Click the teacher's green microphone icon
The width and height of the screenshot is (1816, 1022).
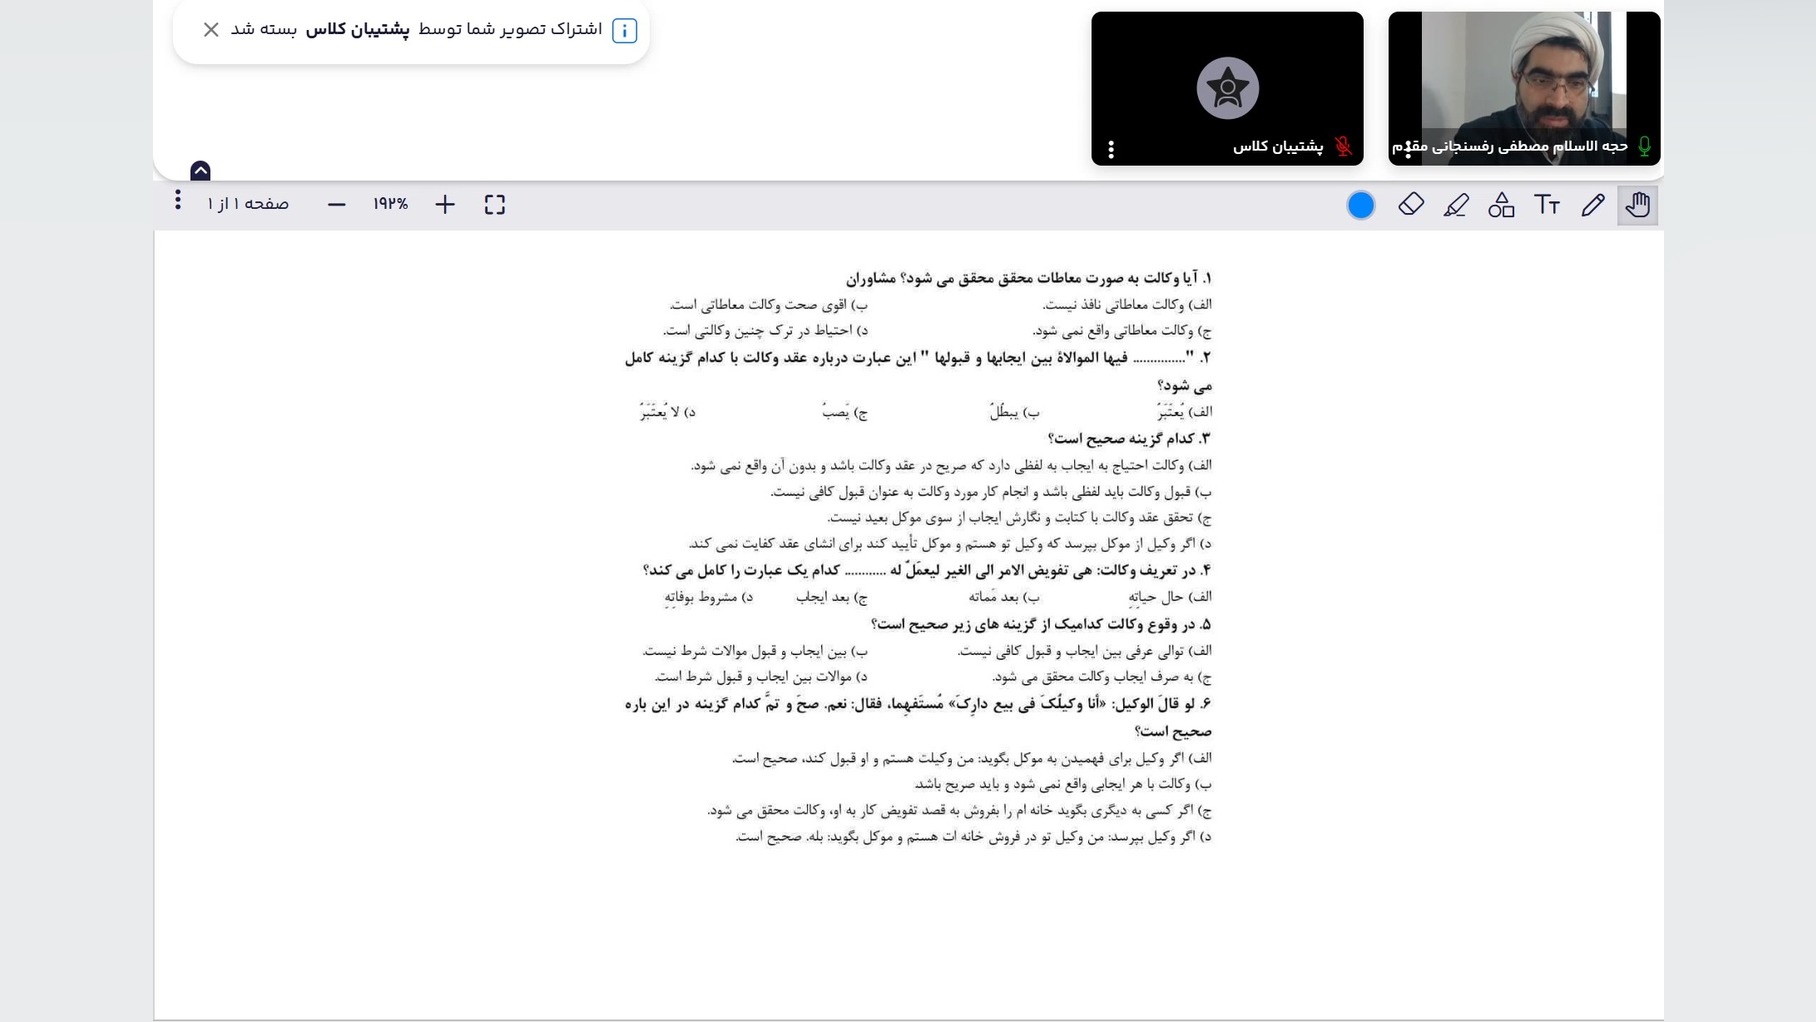tap(1644, 147)
